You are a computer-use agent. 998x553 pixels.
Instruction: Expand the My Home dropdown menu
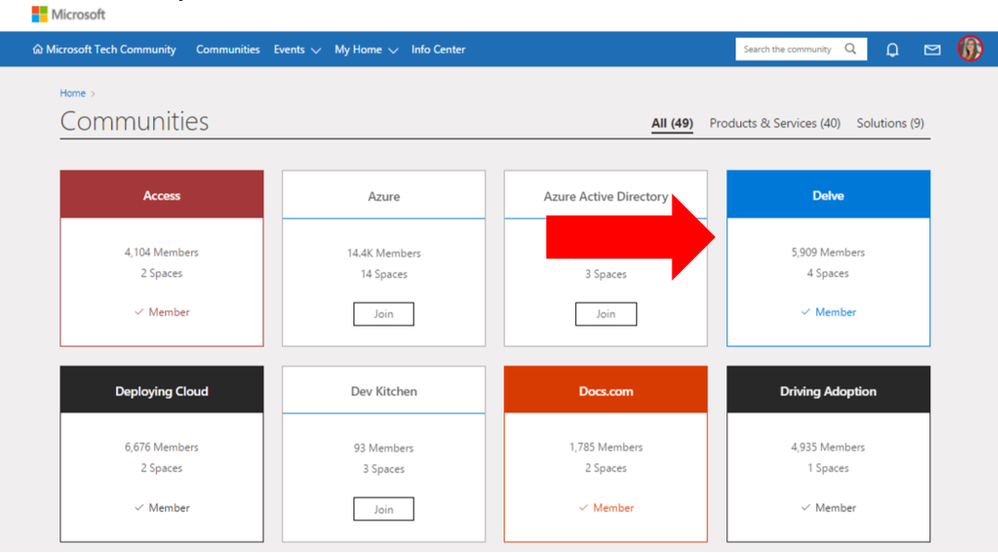[366, 50]
